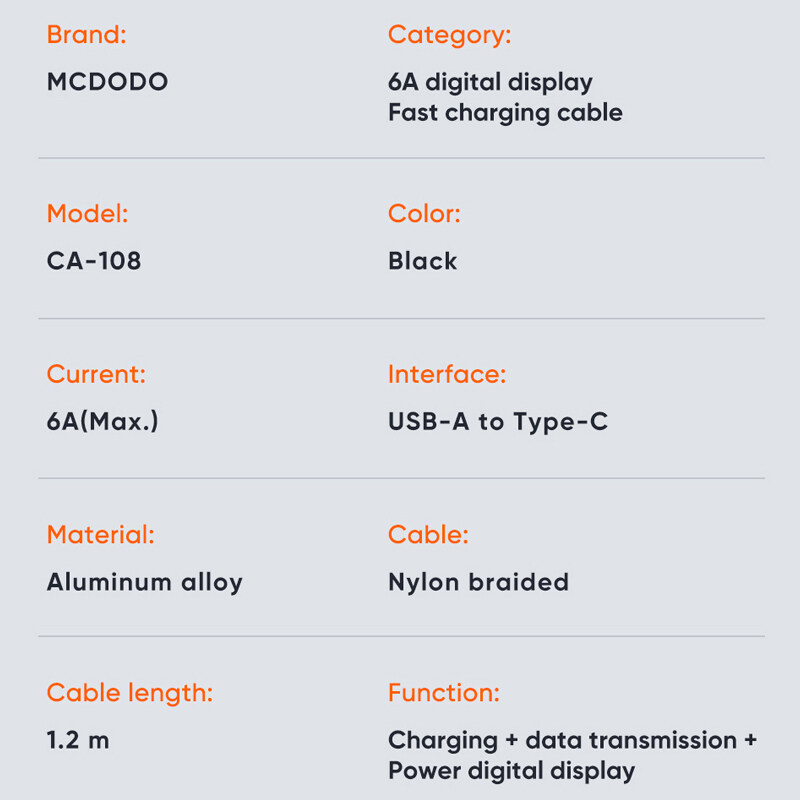Click the orange "Color:" label

coord(424,214)
